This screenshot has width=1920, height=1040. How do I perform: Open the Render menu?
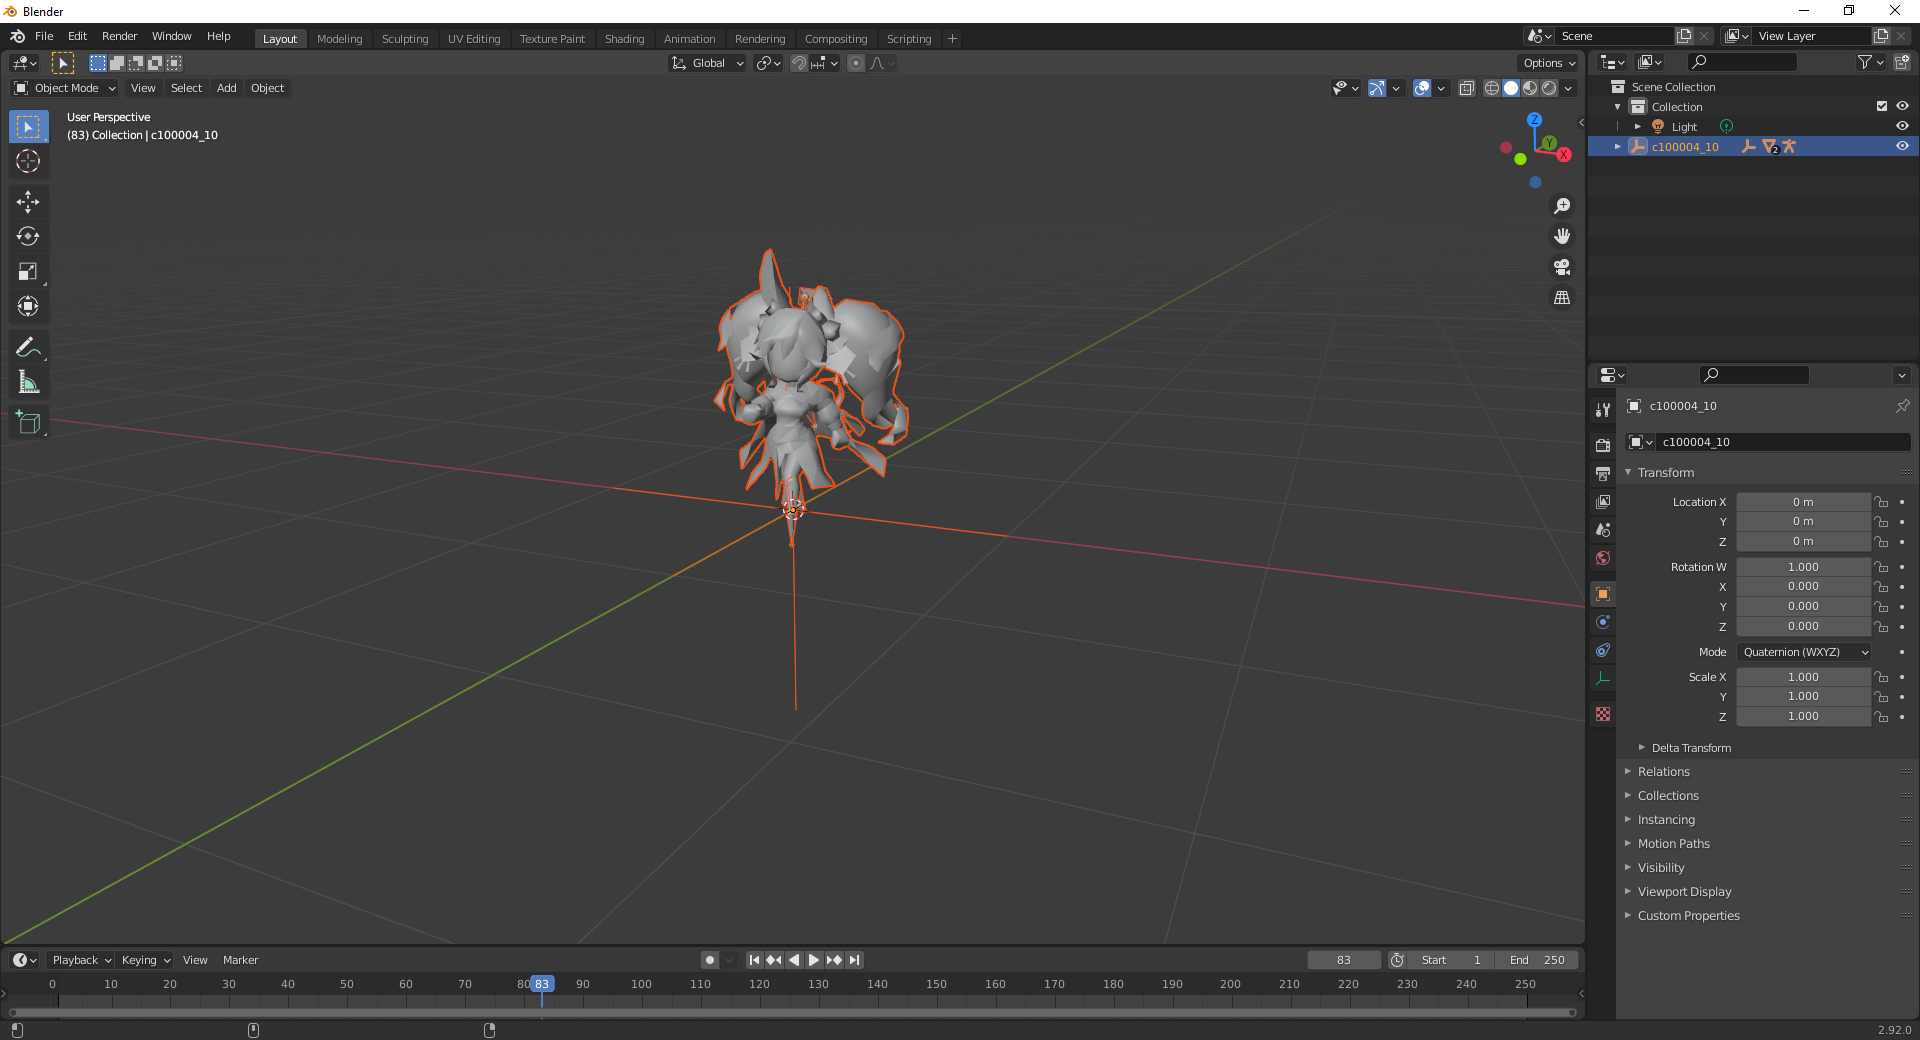119,36
